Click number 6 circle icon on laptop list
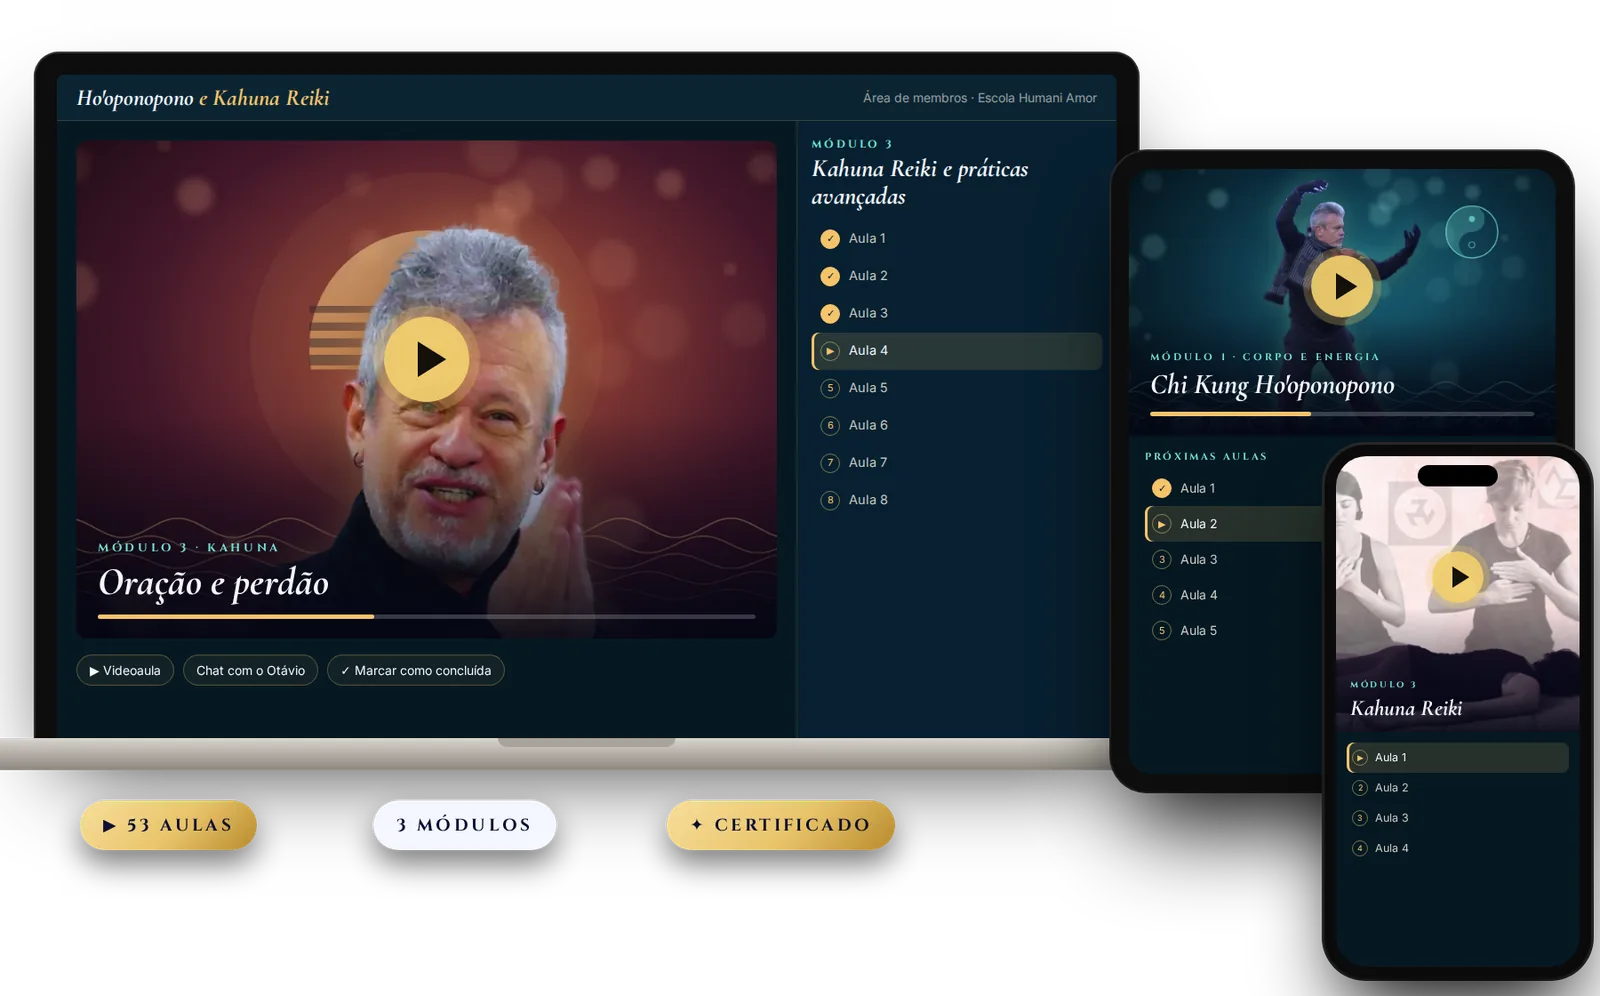Screen dimensions: 1600x996 click(830, 425)
